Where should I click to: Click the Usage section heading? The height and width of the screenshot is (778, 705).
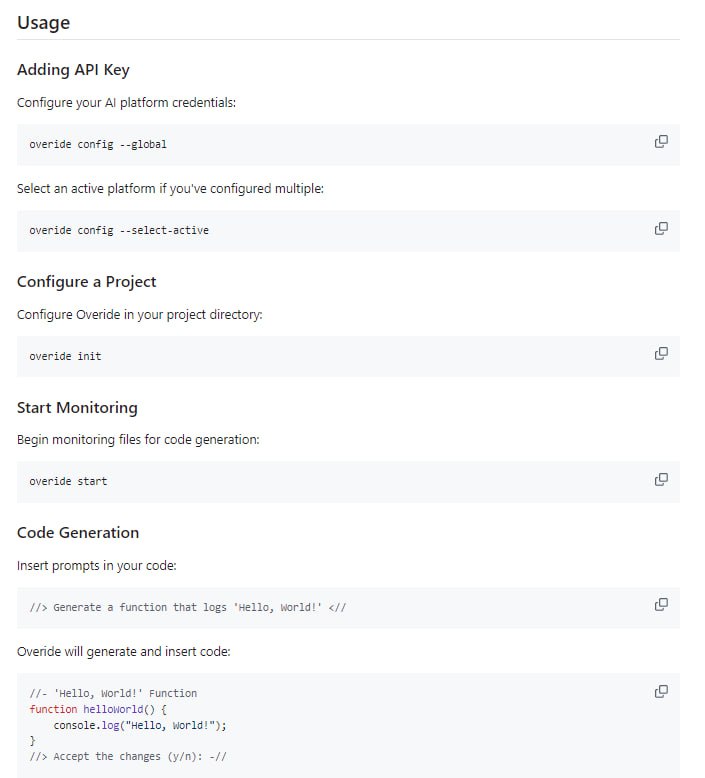click(x=43, y=22)
